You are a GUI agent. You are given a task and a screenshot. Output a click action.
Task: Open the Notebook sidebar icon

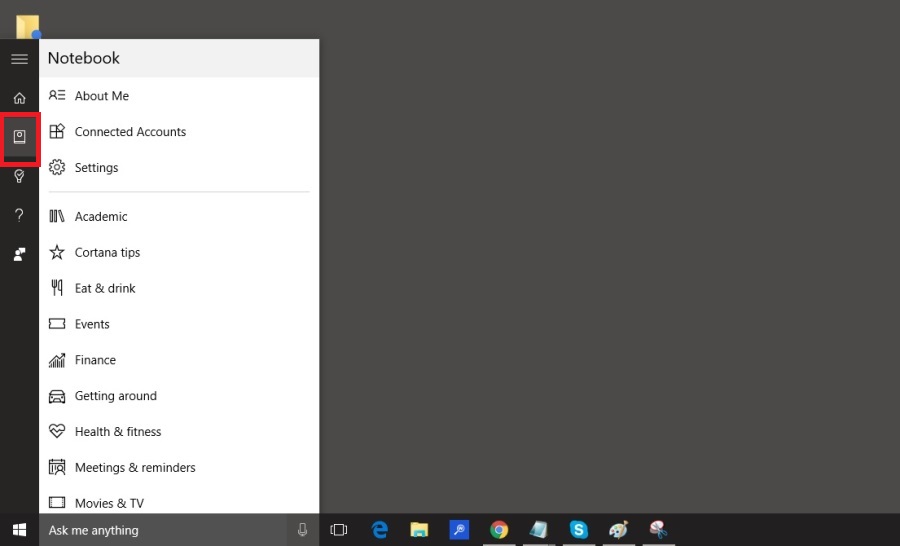pos(20,137)
